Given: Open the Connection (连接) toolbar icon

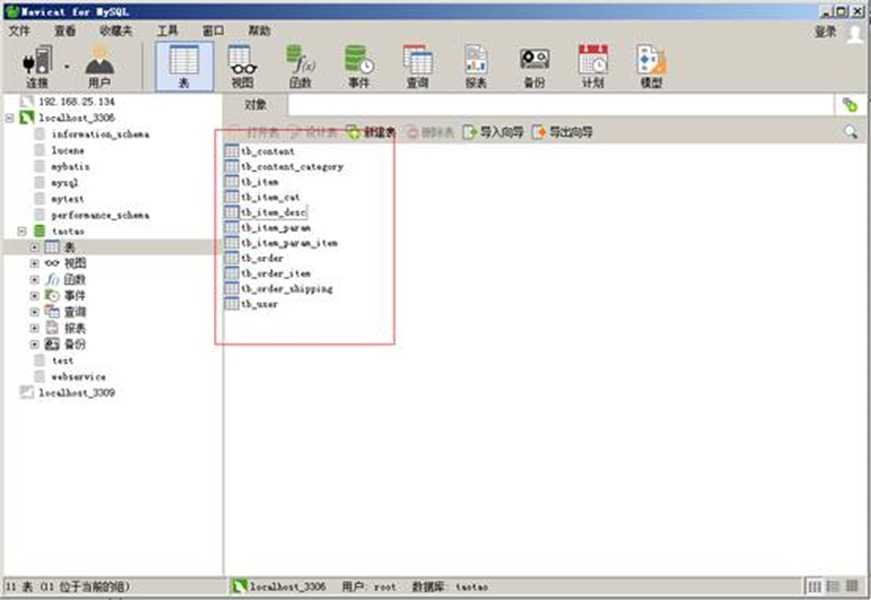Looking at the screenshot, I should click(37, 67).
